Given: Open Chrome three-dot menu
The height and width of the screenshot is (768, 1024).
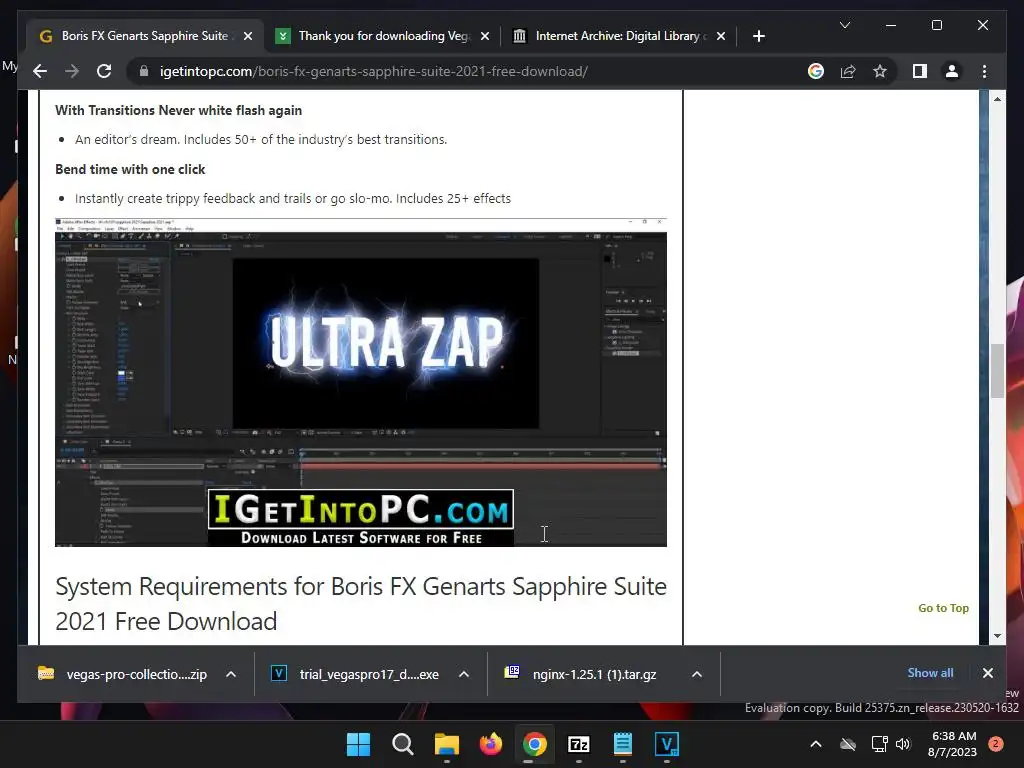Looking at the screenshot, I should point(984,71).
